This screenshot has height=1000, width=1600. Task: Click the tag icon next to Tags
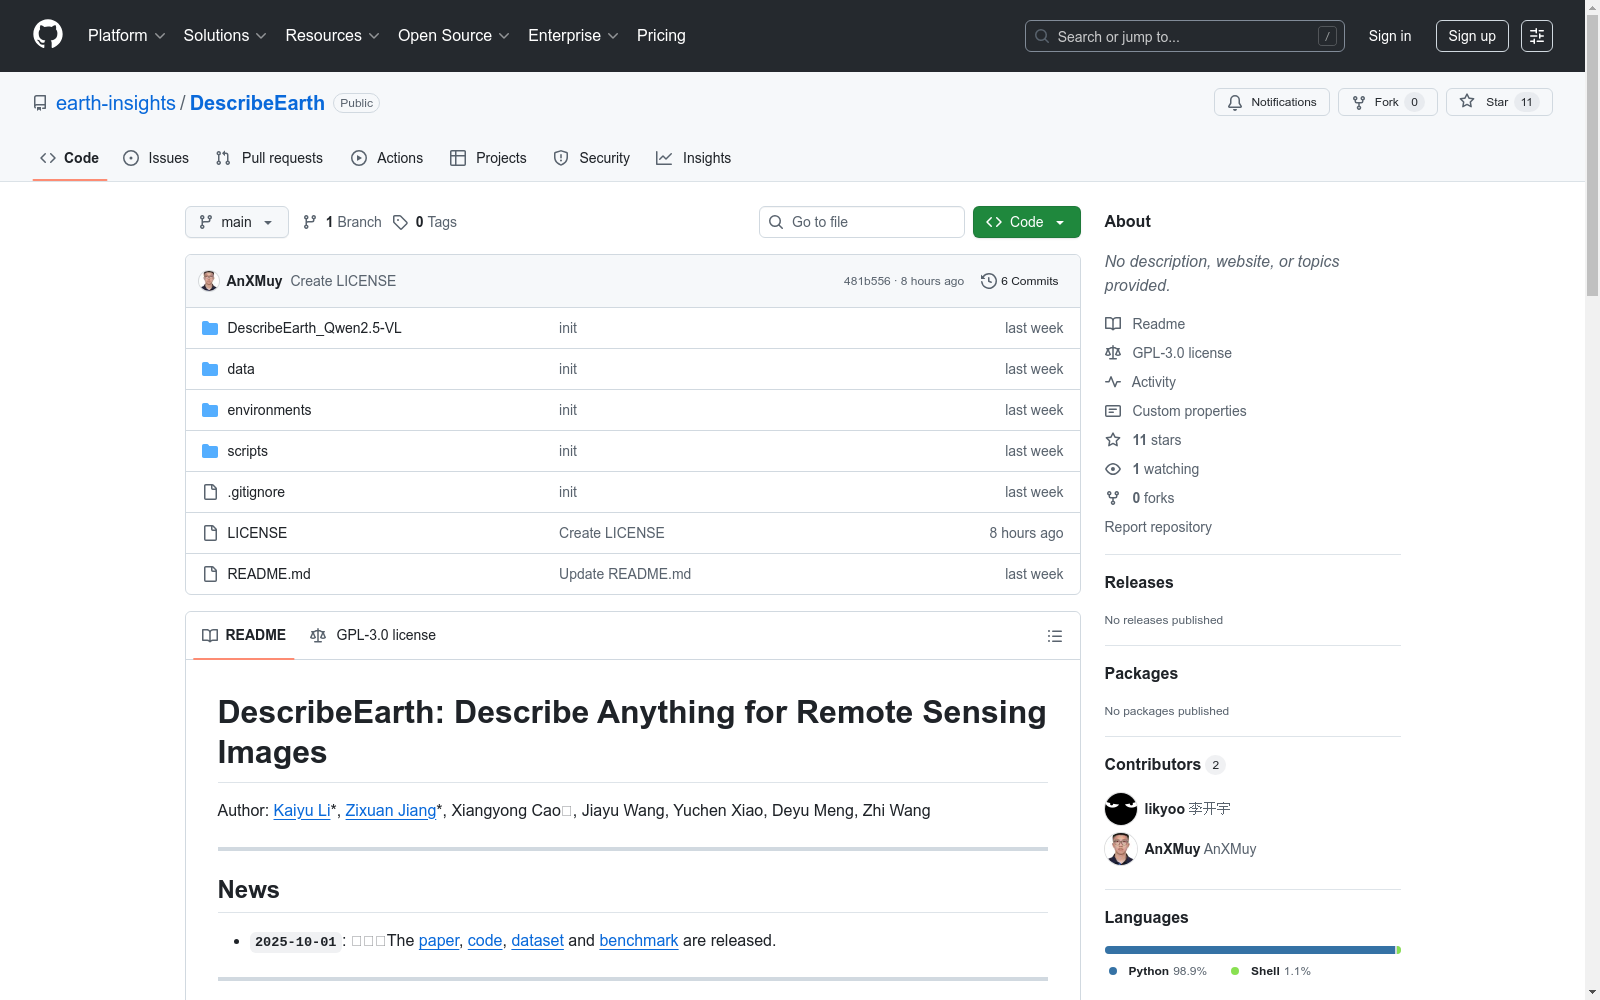pos(400,222)
